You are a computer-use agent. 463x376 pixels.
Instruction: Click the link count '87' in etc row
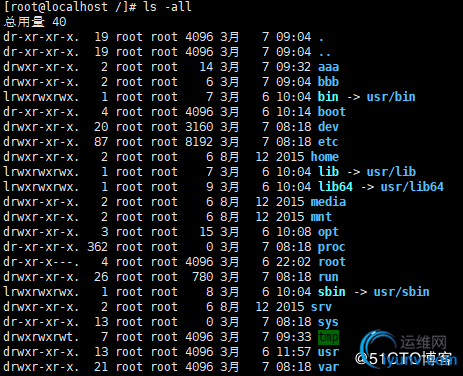pos(101,142)
